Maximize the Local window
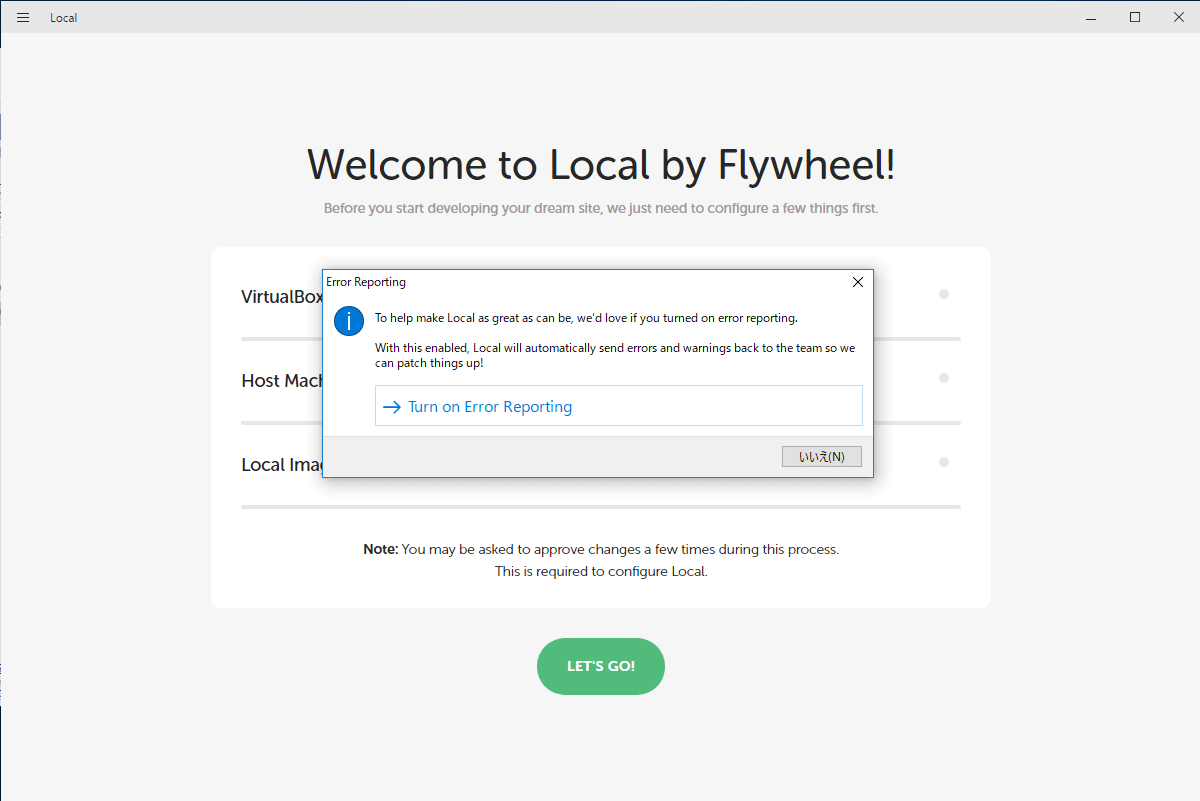 1135,17
